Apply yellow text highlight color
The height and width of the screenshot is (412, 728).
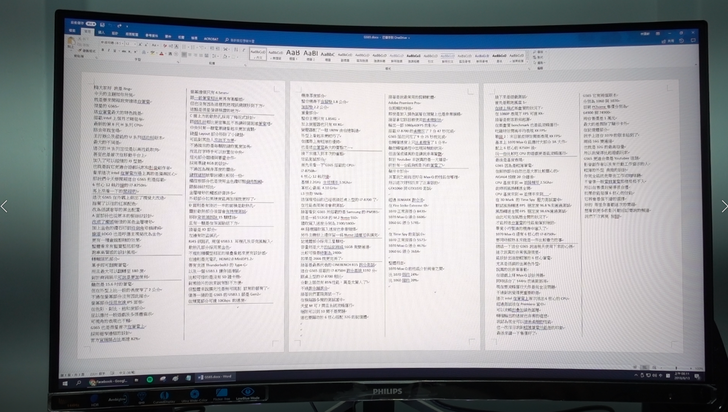153,53
